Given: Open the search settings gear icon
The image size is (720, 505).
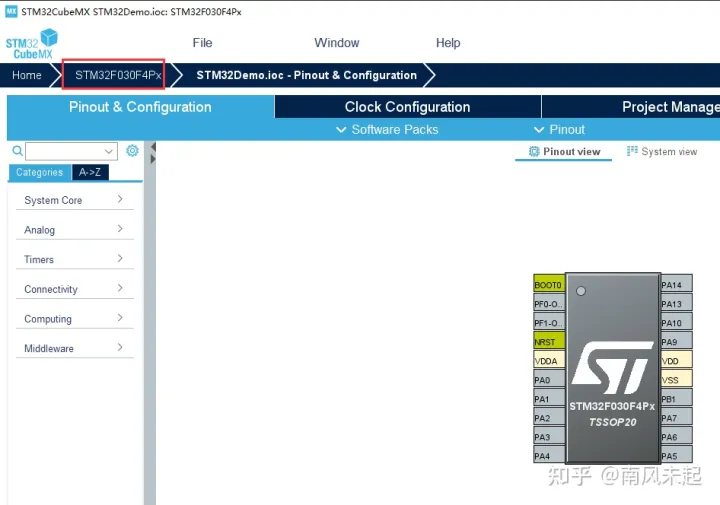Looking at the screenshot, I should 132,151.
